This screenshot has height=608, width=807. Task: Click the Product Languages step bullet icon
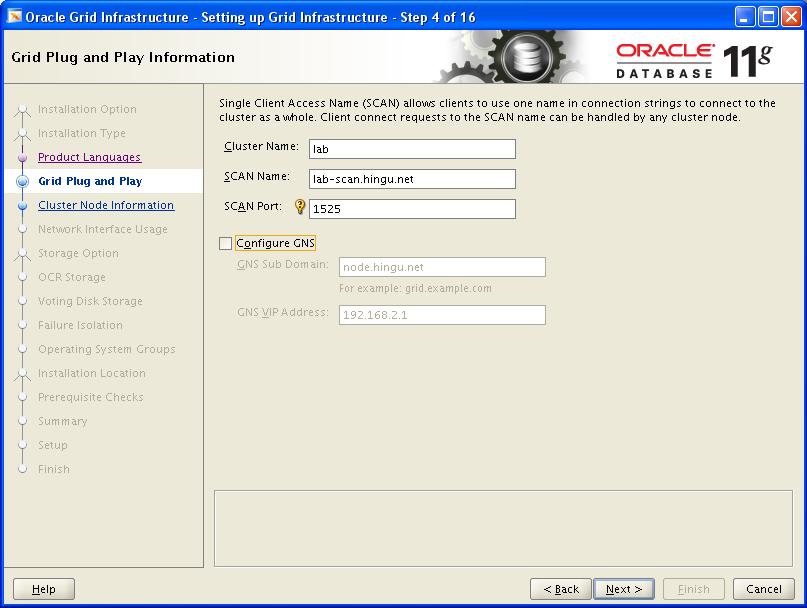pos(22,158)
